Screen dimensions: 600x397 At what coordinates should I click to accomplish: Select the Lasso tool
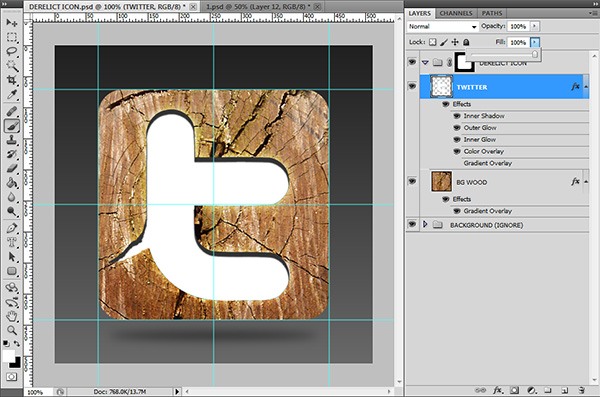coord(11,51)
